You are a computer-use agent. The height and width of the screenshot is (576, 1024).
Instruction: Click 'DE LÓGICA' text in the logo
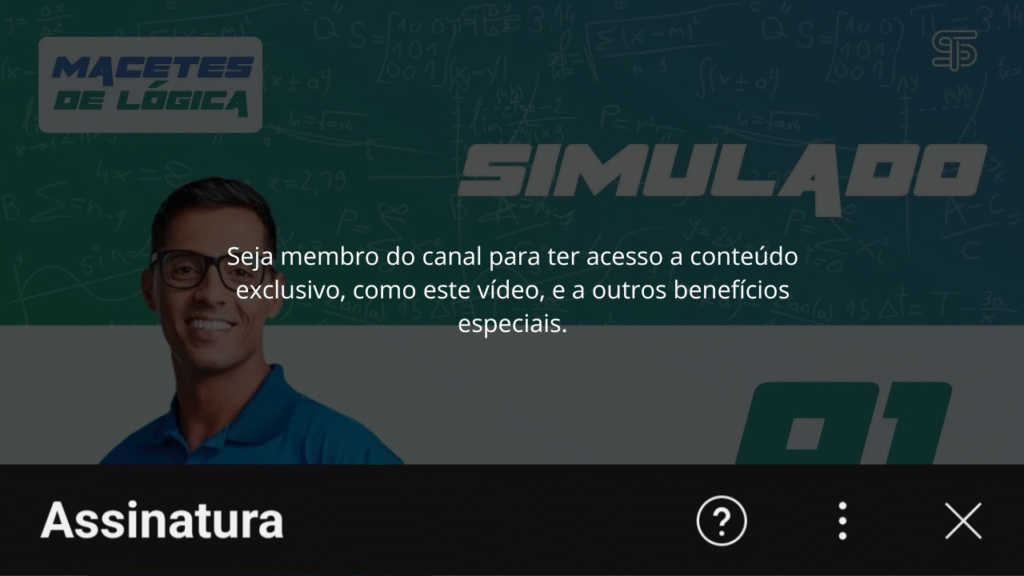click(151, 102)
